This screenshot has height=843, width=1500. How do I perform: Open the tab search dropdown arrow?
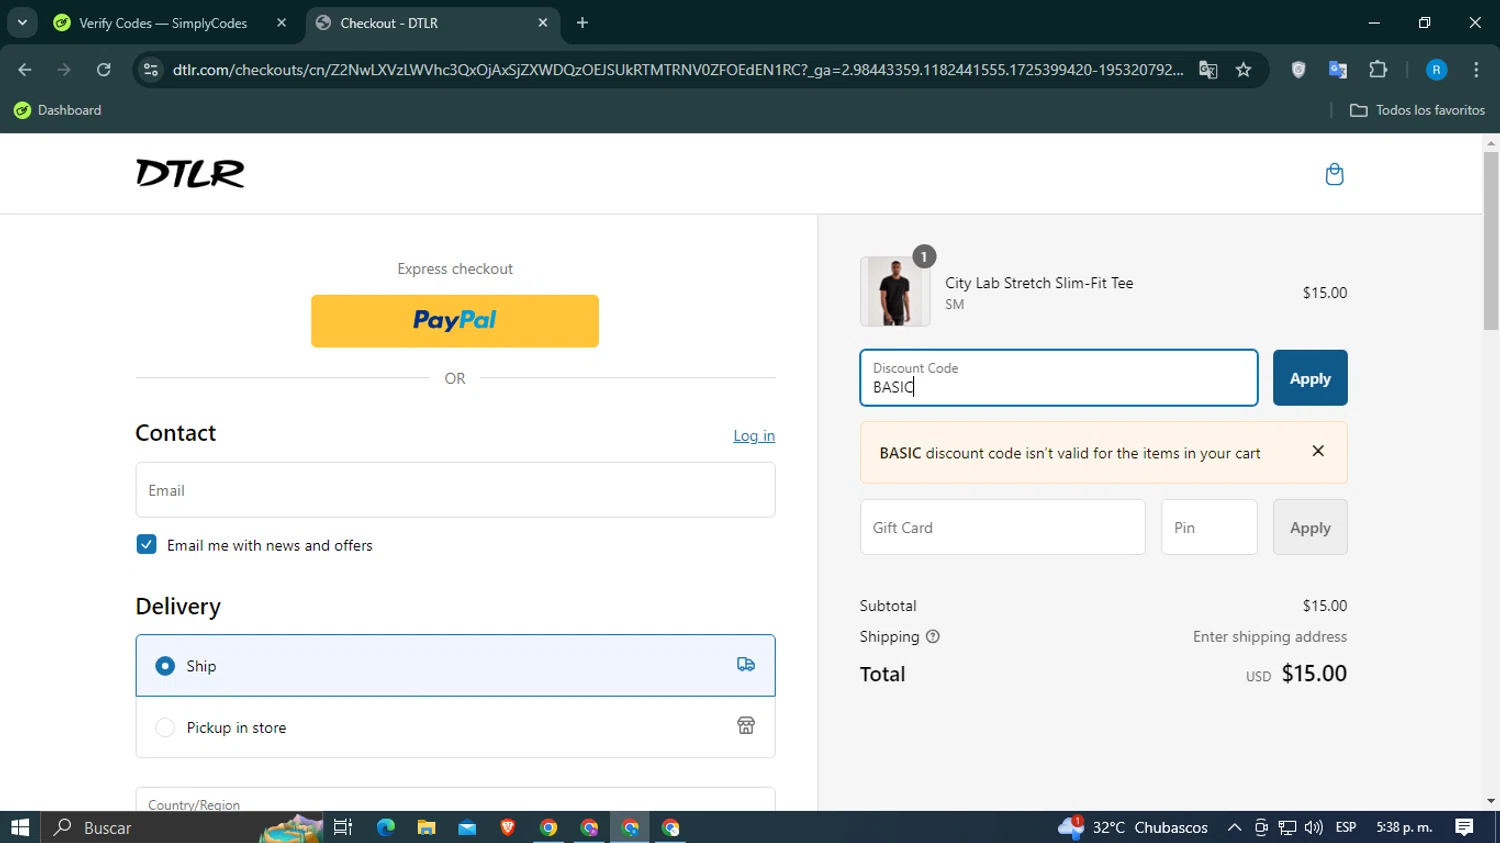click(22, 23)
